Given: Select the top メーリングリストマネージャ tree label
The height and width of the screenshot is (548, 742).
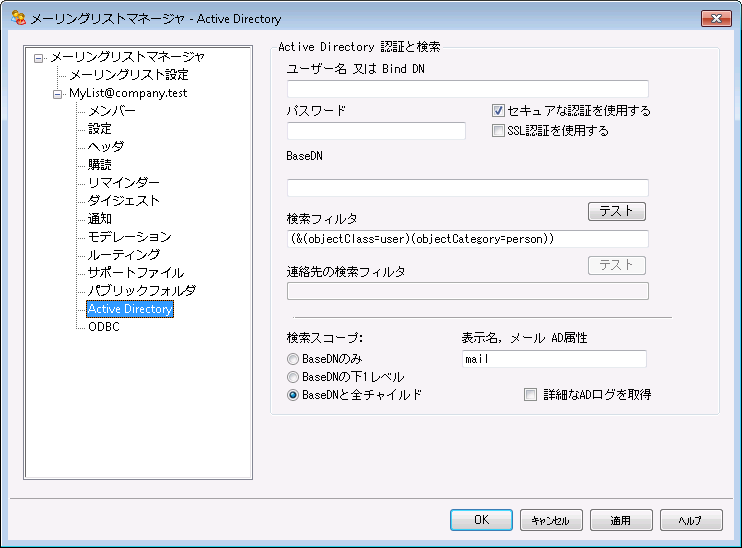Looking at the screenshot, I should 128,57.
